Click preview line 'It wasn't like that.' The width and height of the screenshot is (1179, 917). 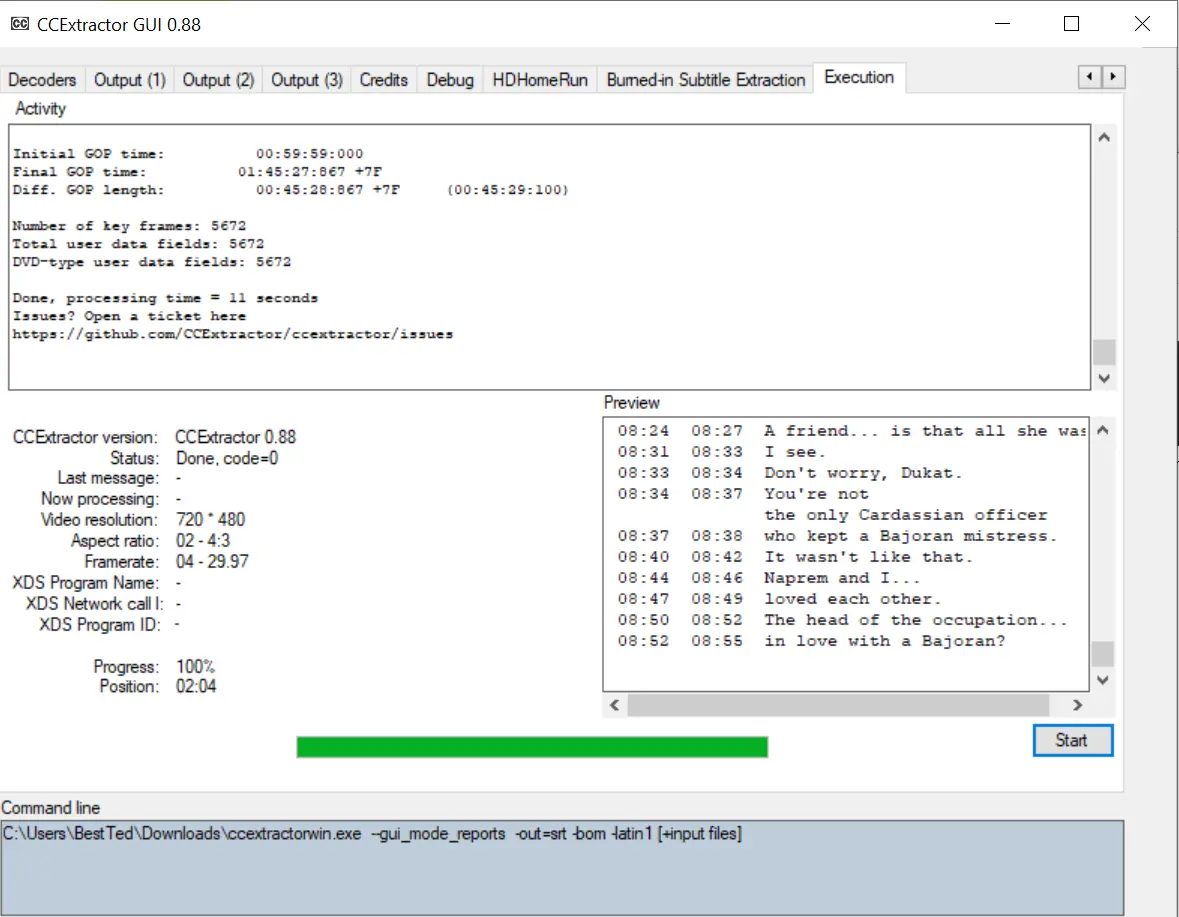tap(868, 557)
